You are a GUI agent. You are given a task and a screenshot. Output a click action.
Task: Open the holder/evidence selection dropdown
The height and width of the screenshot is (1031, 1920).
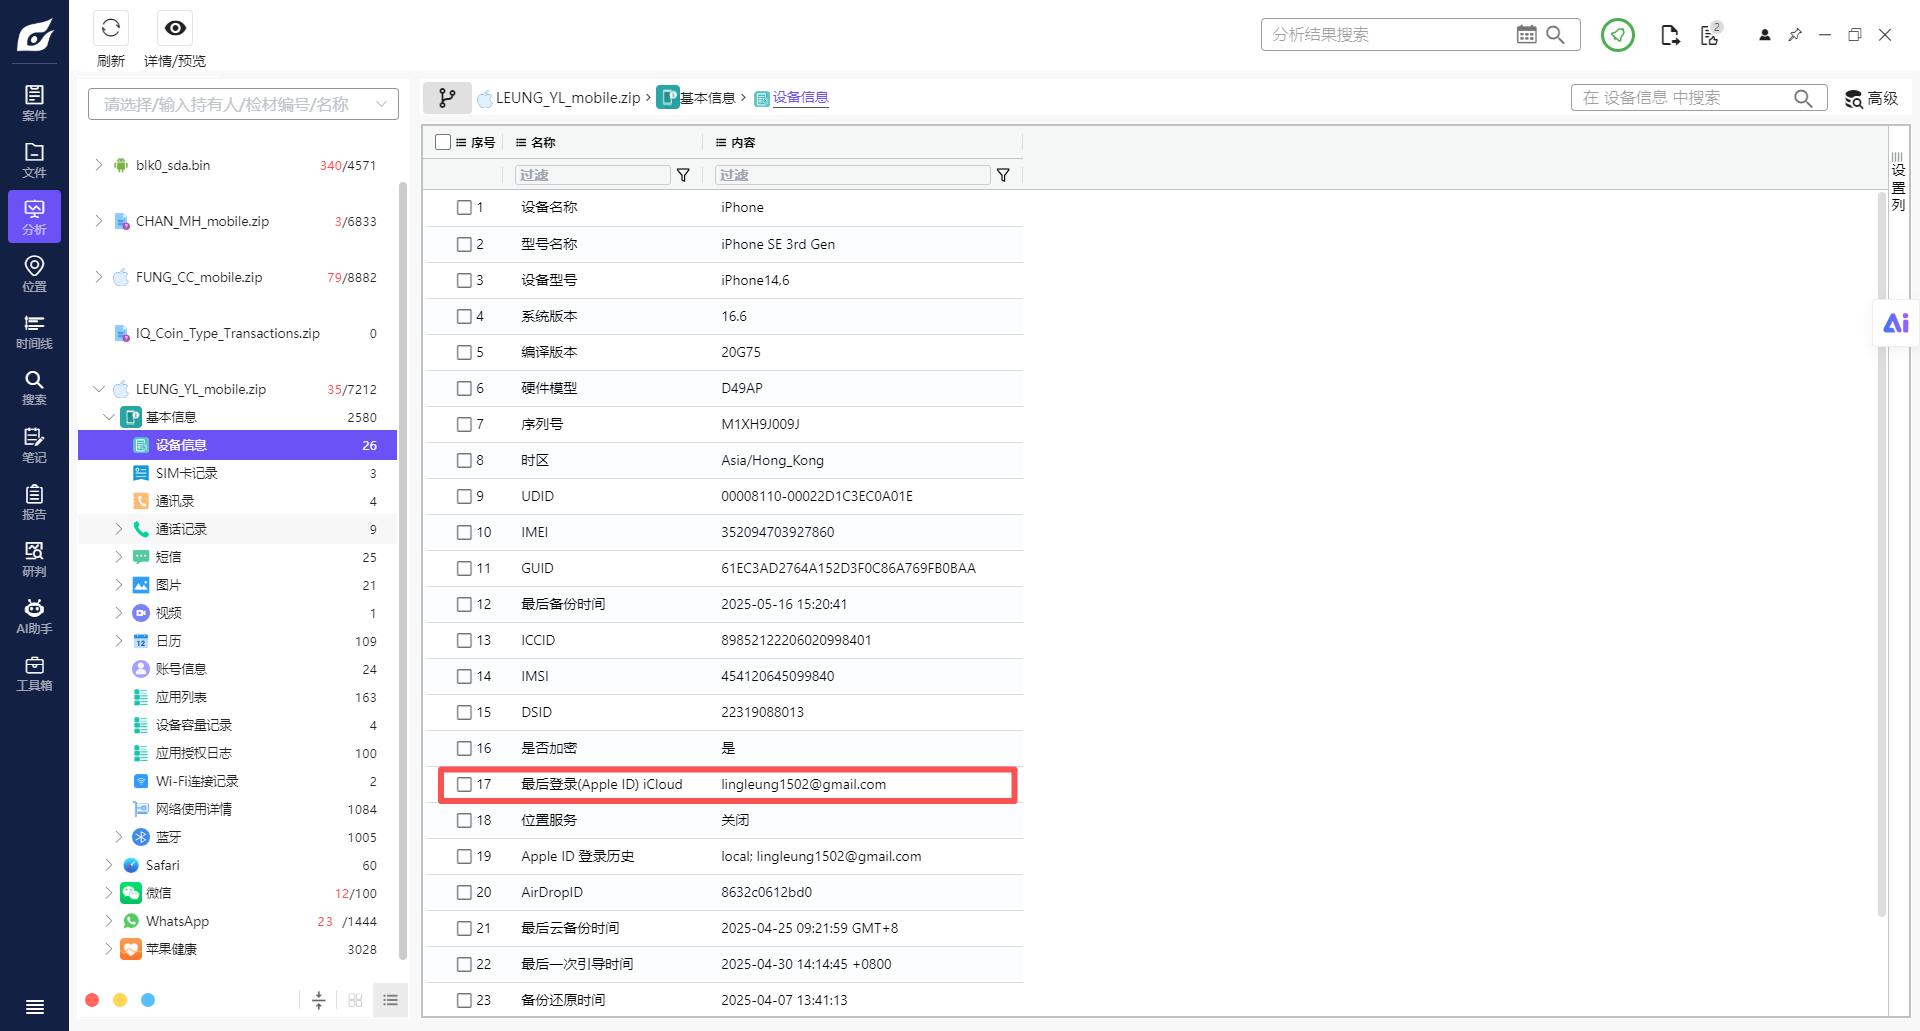[x=243, y=104]
